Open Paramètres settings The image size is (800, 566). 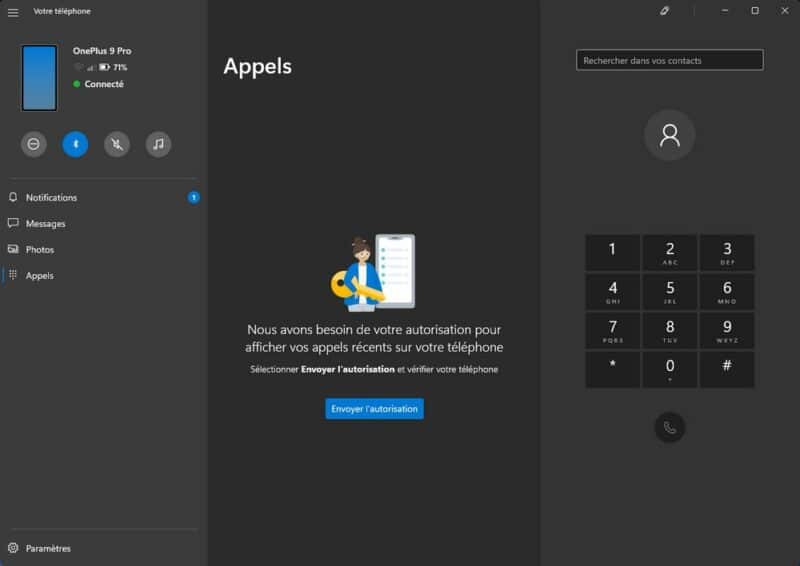click(104, 548)
